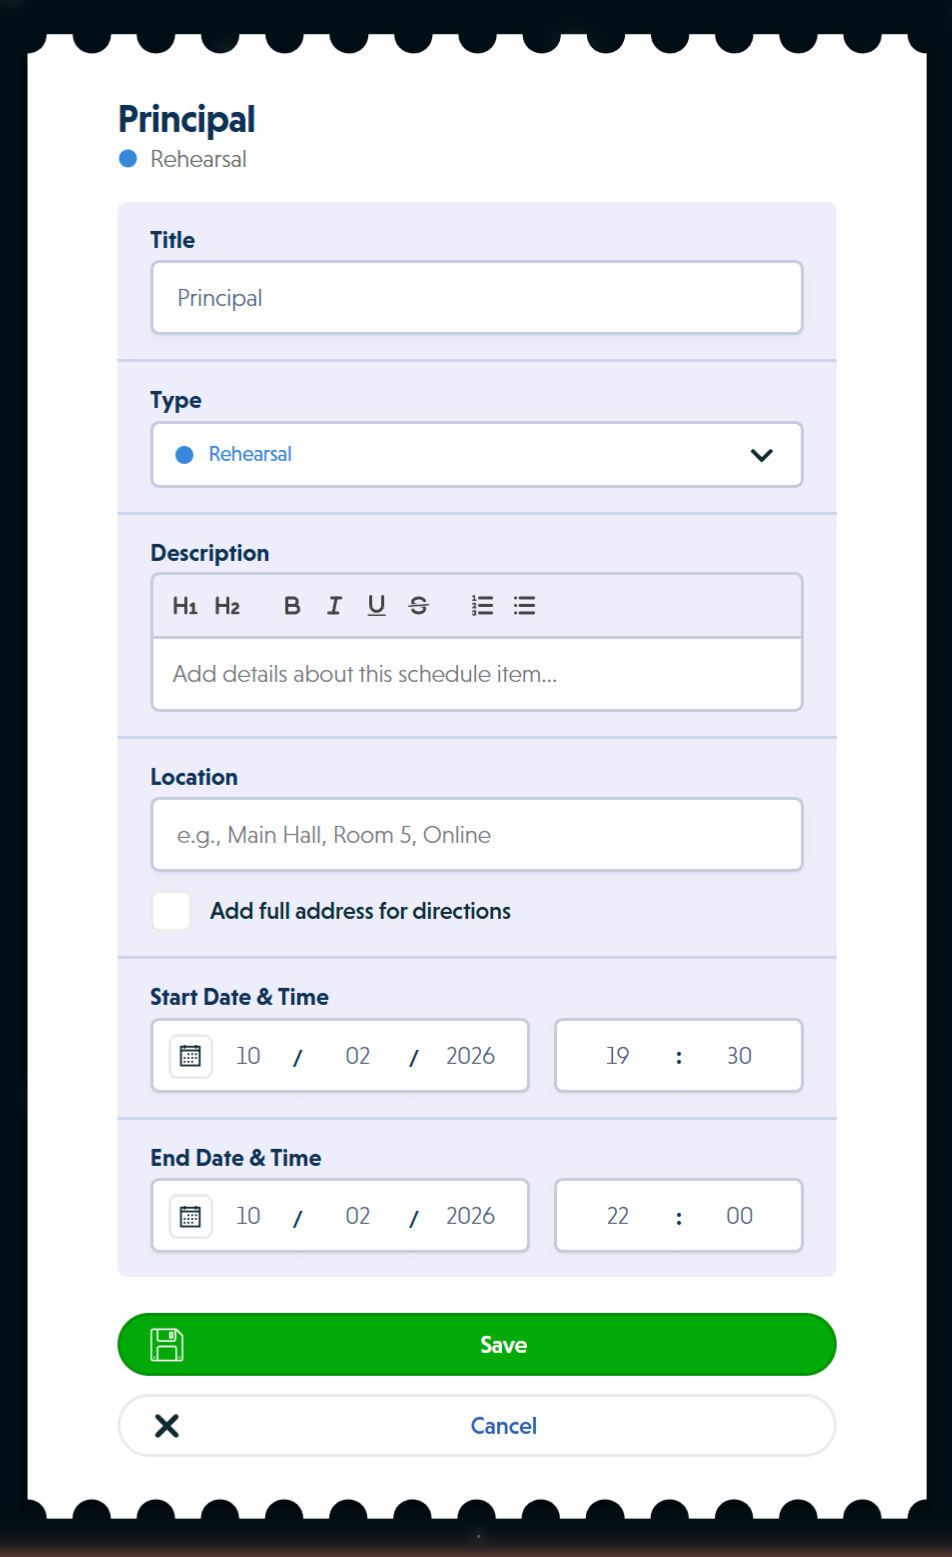Insert a bullet list in the description

(x=524, y=605)
